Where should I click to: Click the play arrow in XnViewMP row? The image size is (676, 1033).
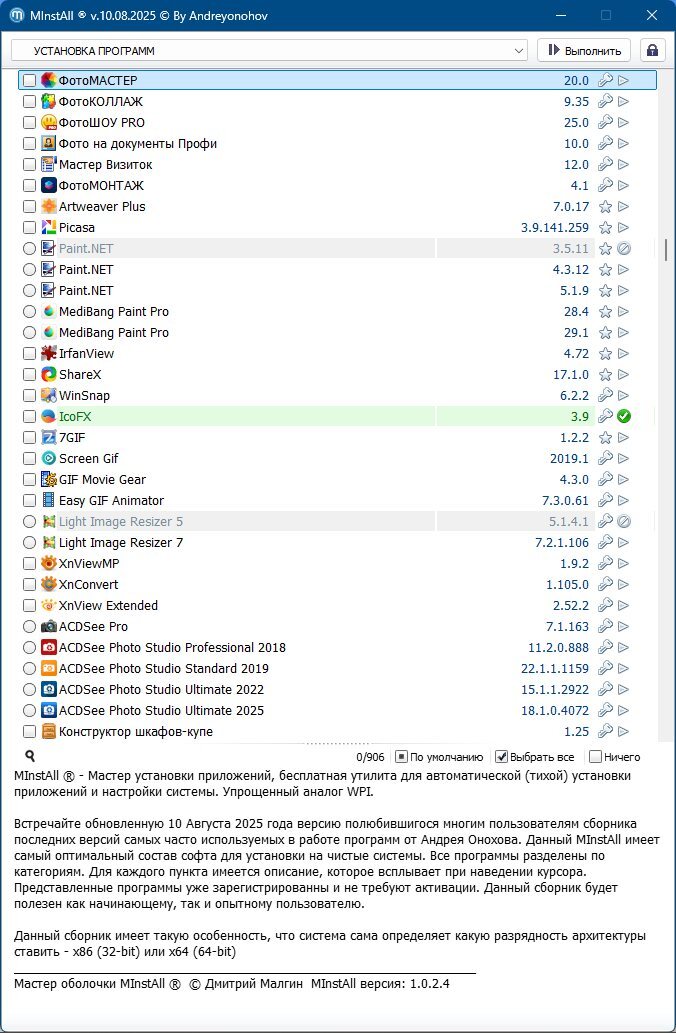tap(624, 563)
